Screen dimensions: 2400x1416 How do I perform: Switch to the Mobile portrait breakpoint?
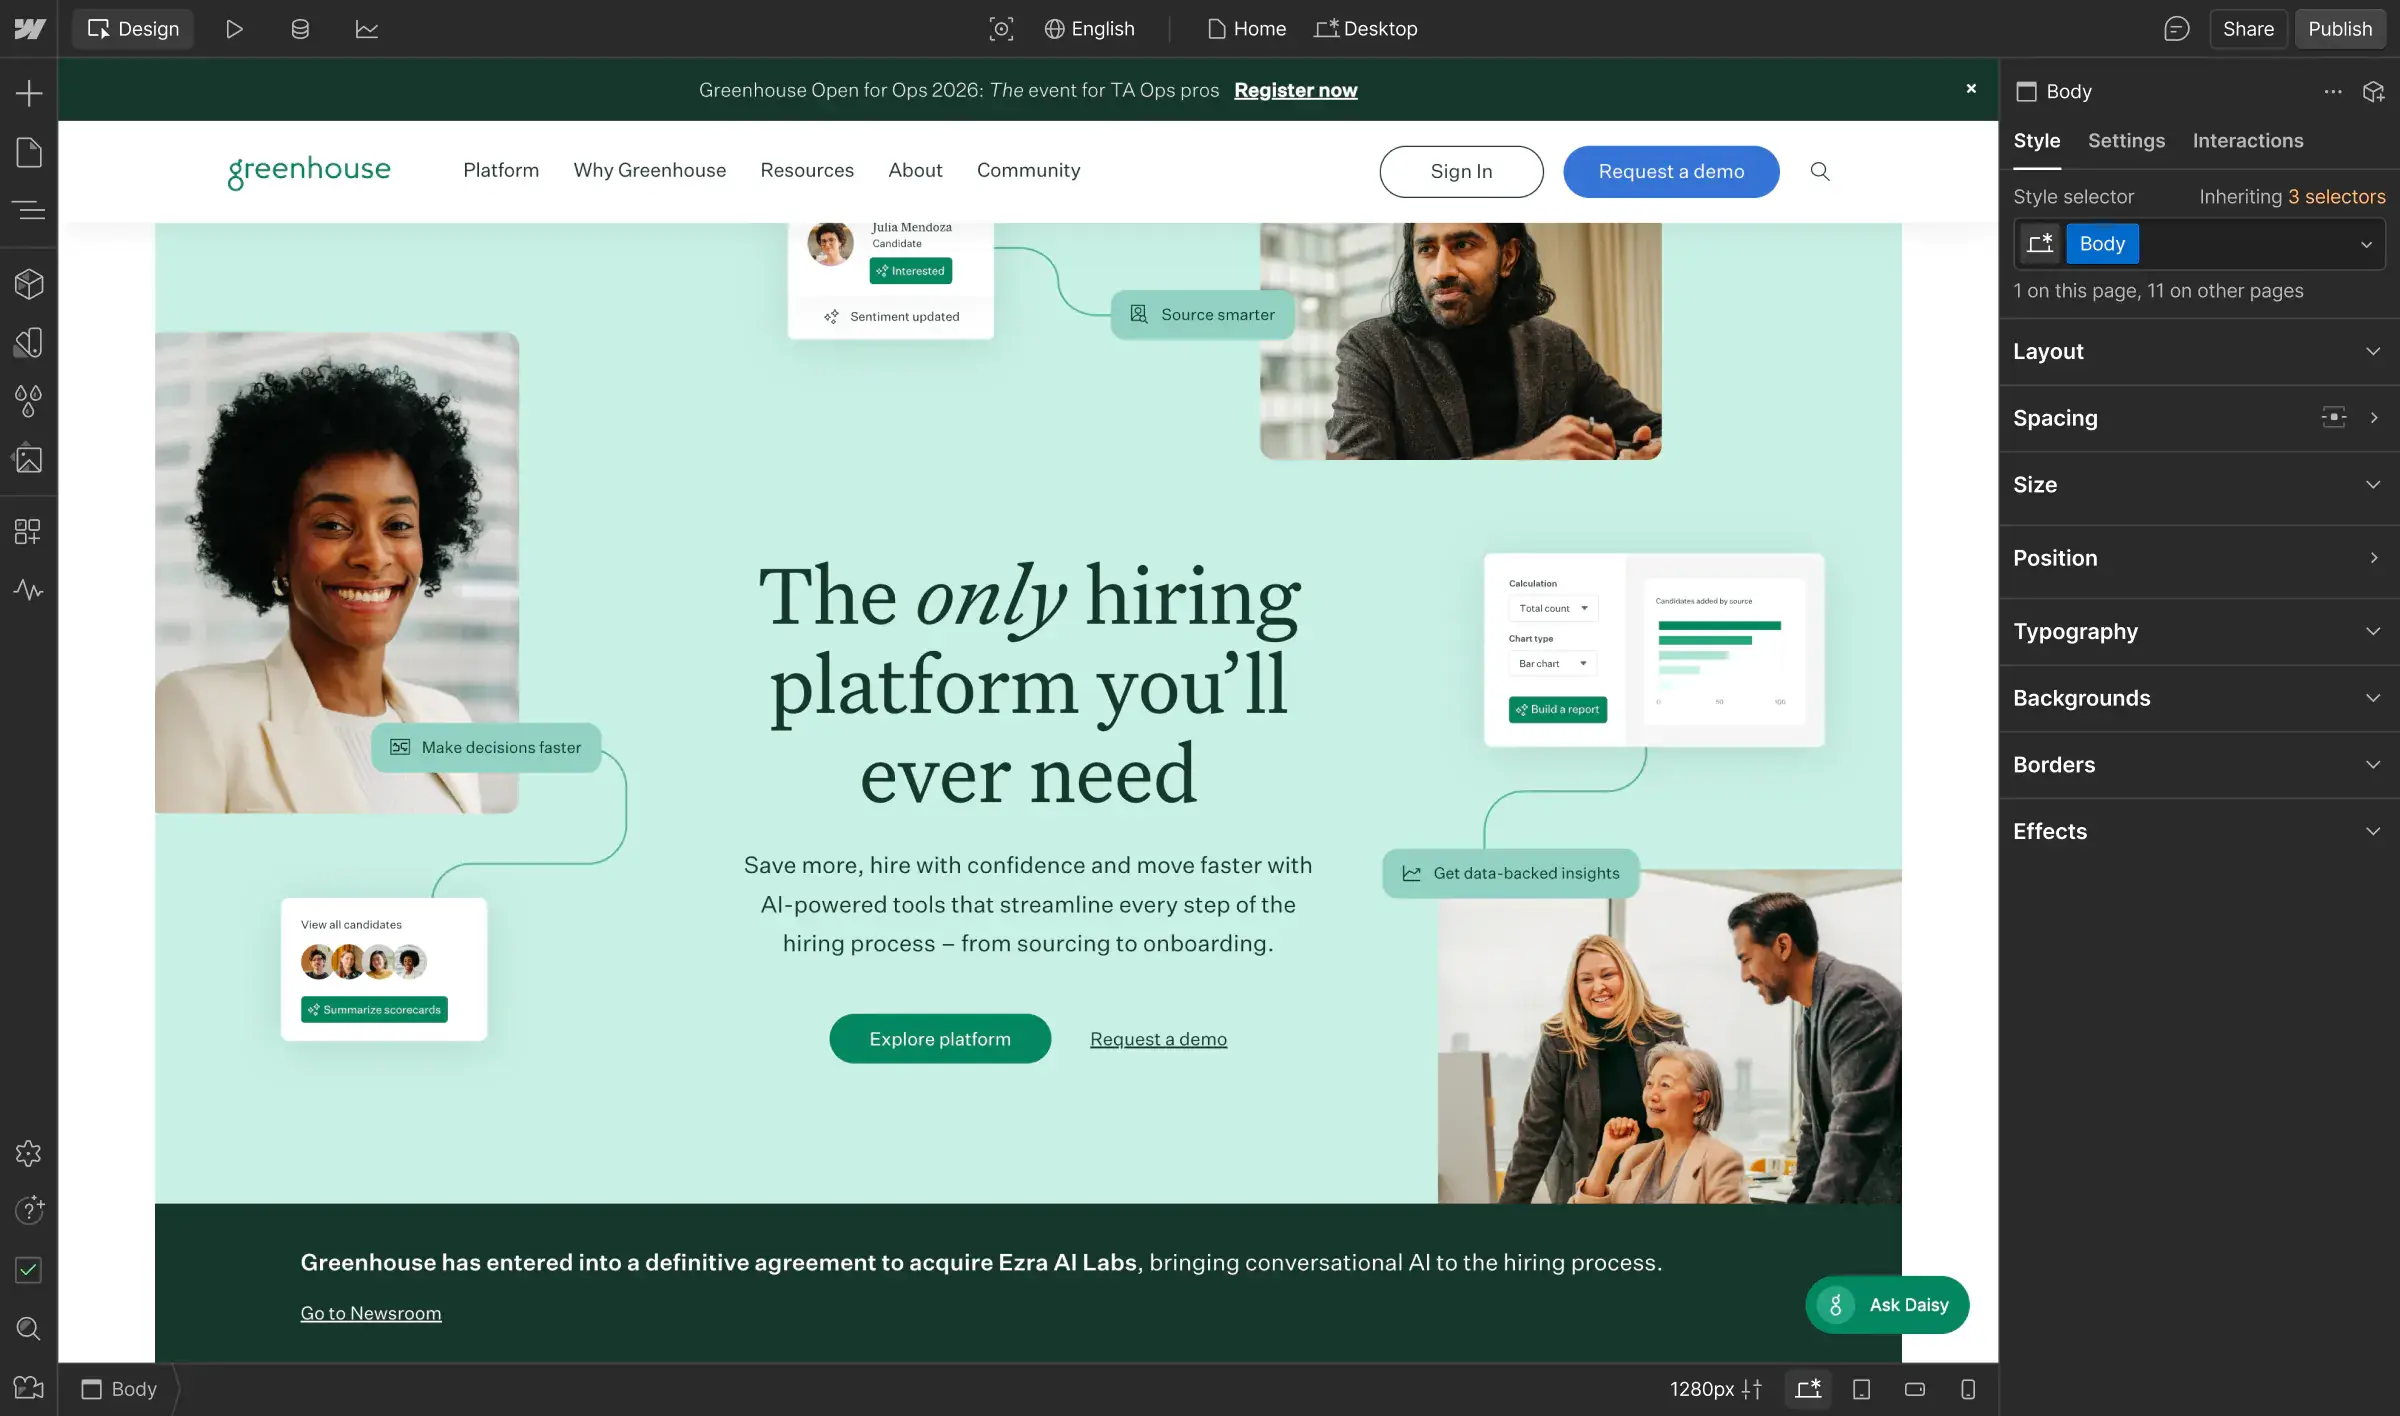click(1968, 1389)
